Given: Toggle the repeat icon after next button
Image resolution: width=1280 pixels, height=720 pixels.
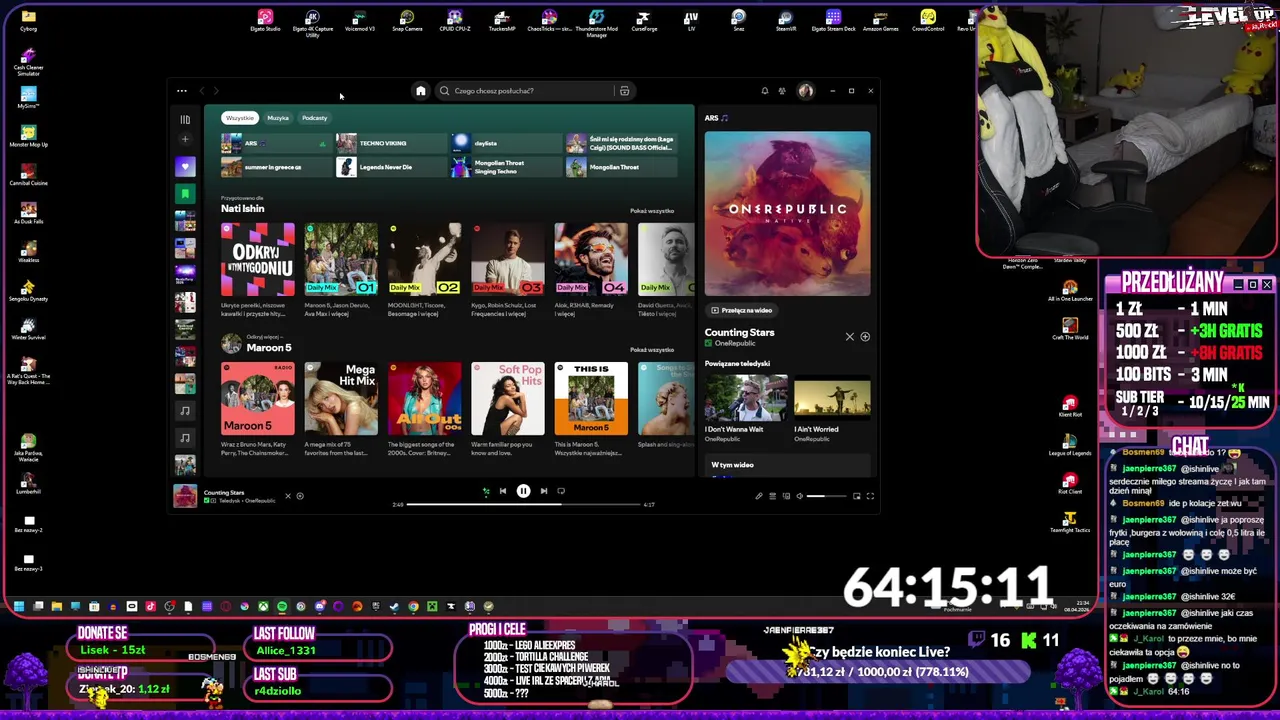Looking at the screenshot, I should (561, 491).
